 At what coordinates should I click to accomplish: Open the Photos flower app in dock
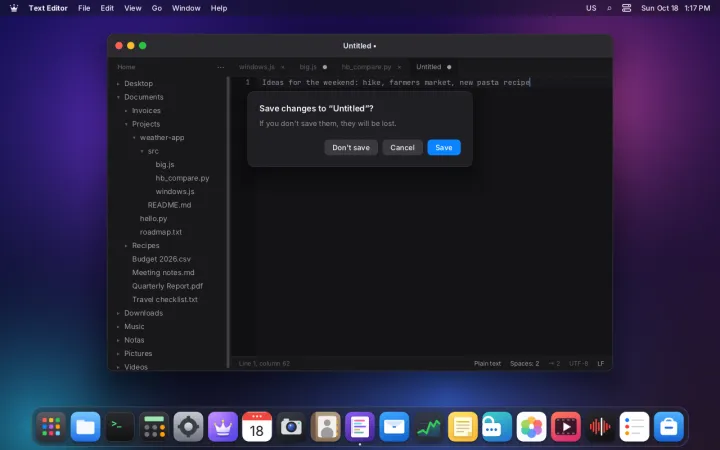[531, 427]
